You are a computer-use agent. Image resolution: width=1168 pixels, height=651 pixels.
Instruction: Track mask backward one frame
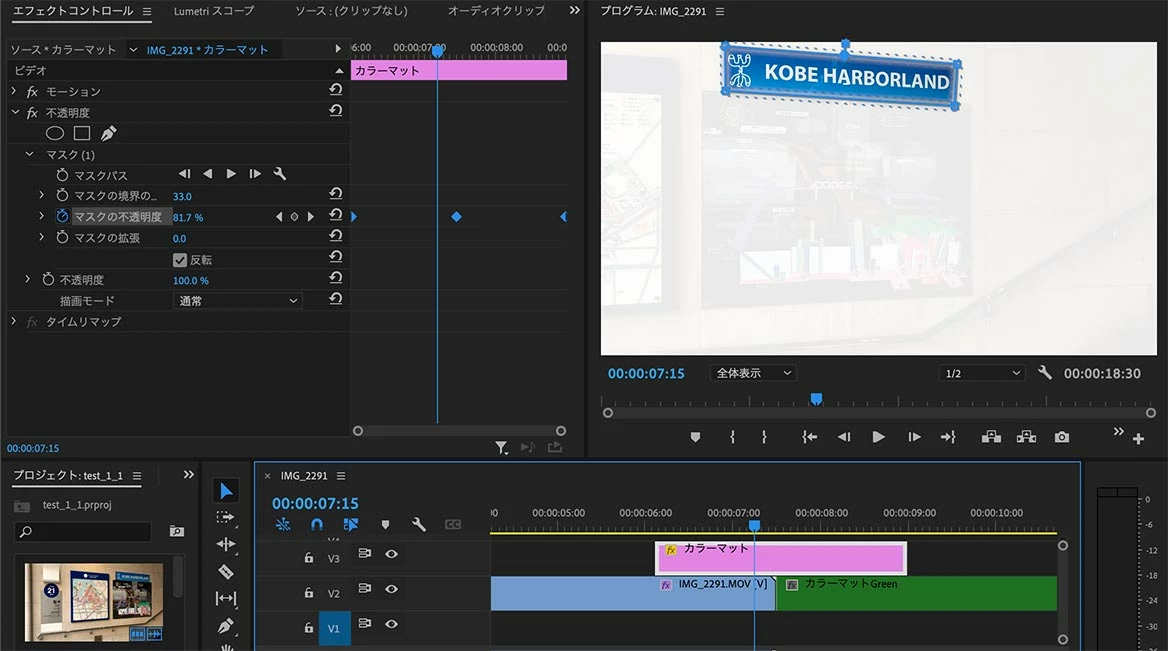[x=184, y=174]
